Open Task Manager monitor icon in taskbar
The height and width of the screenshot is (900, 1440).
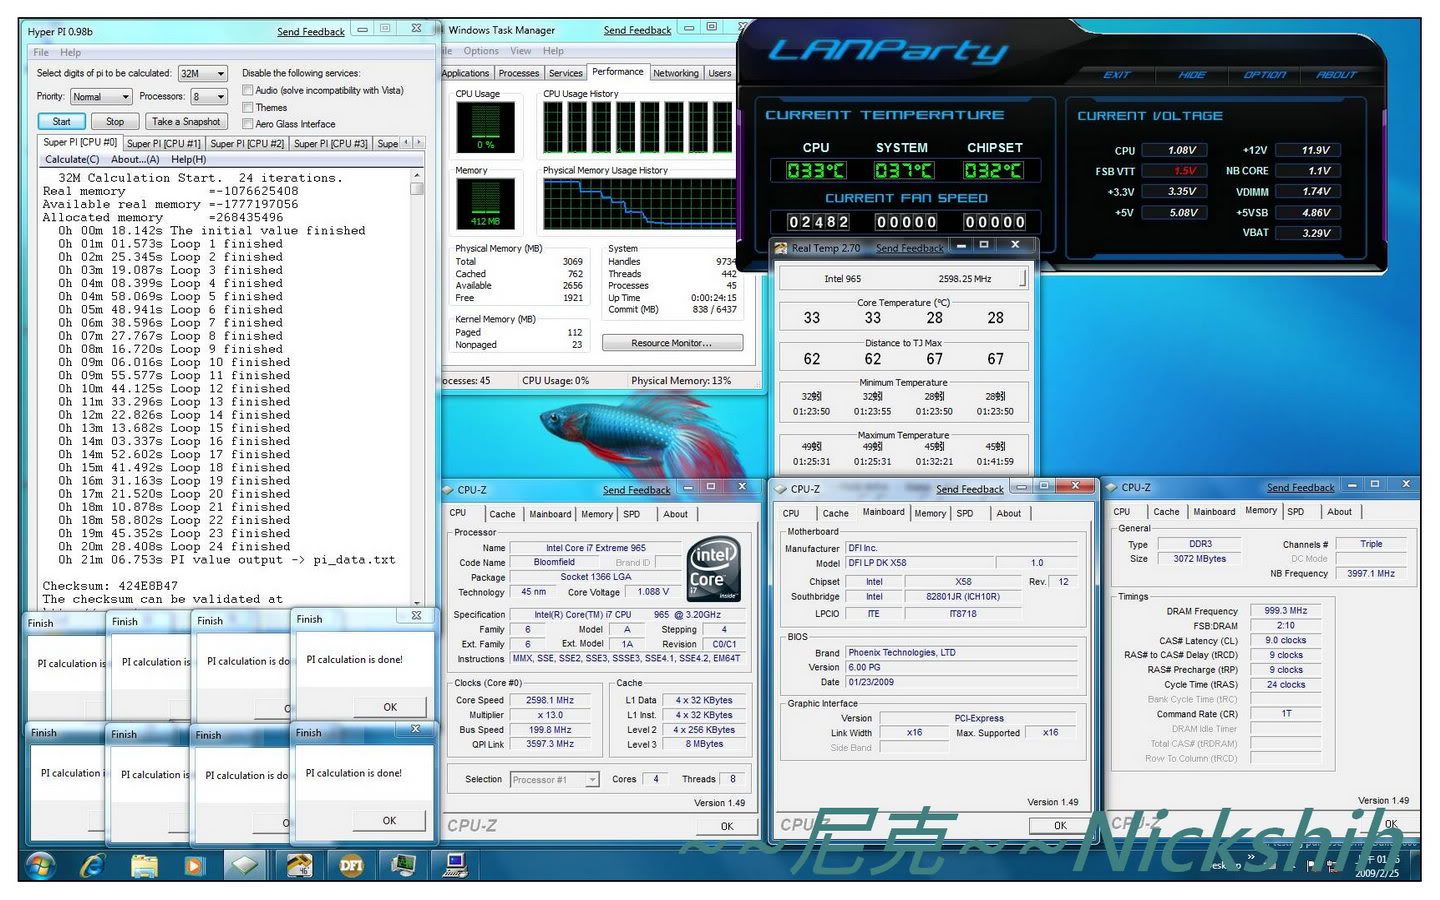tap(404, 865)
